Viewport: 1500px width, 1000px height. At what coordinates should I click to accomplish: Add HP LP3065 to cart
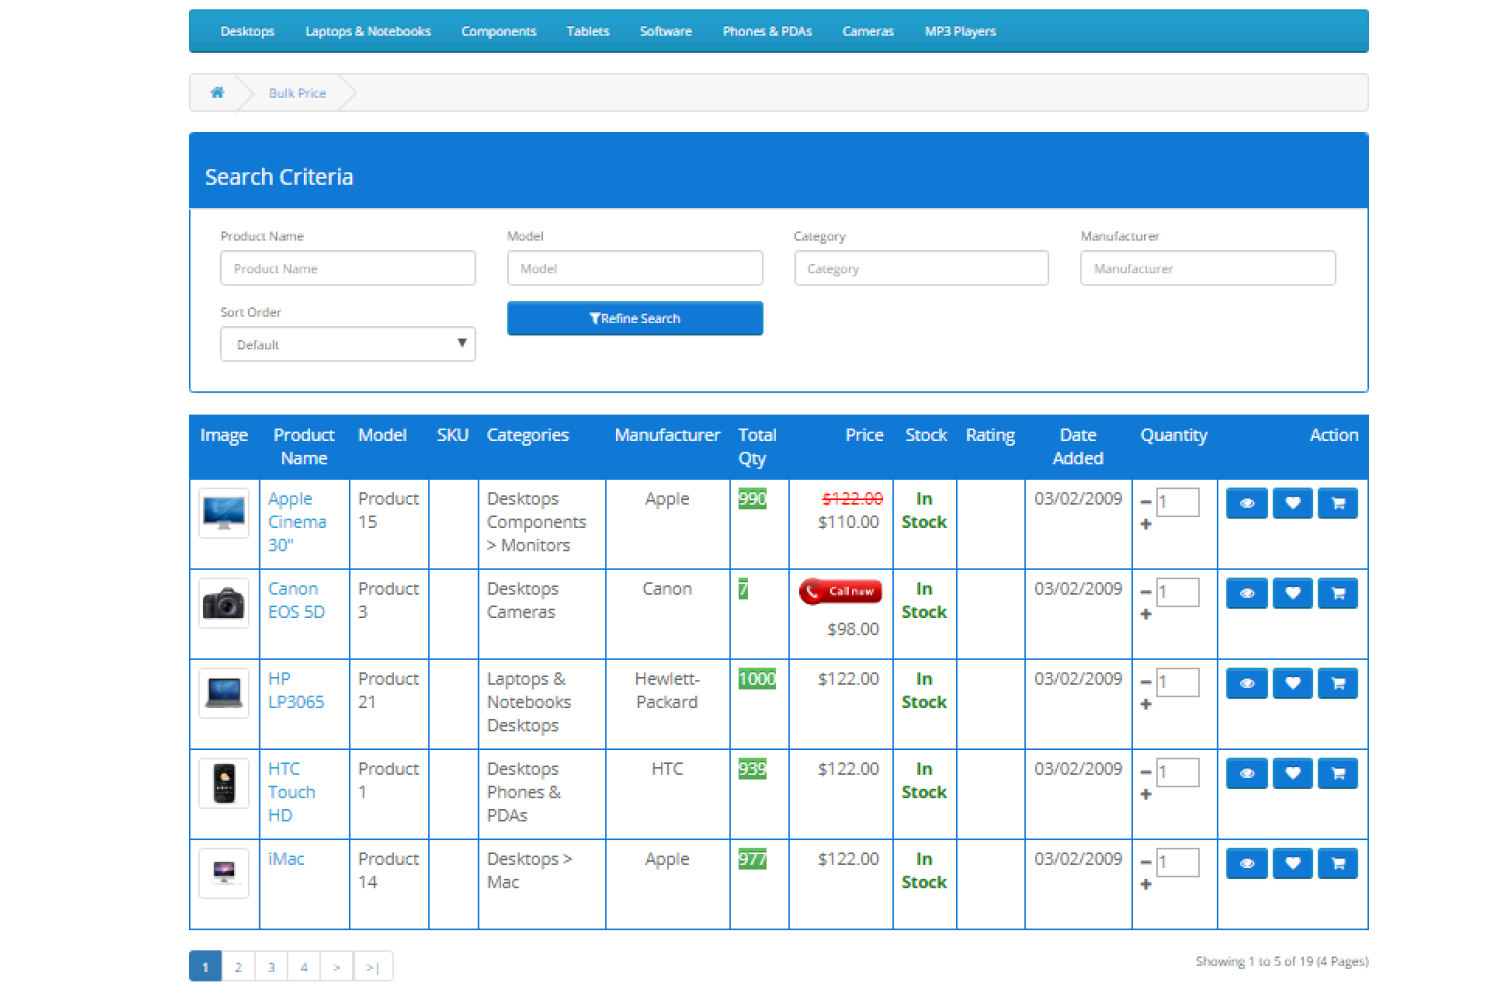1338,683
